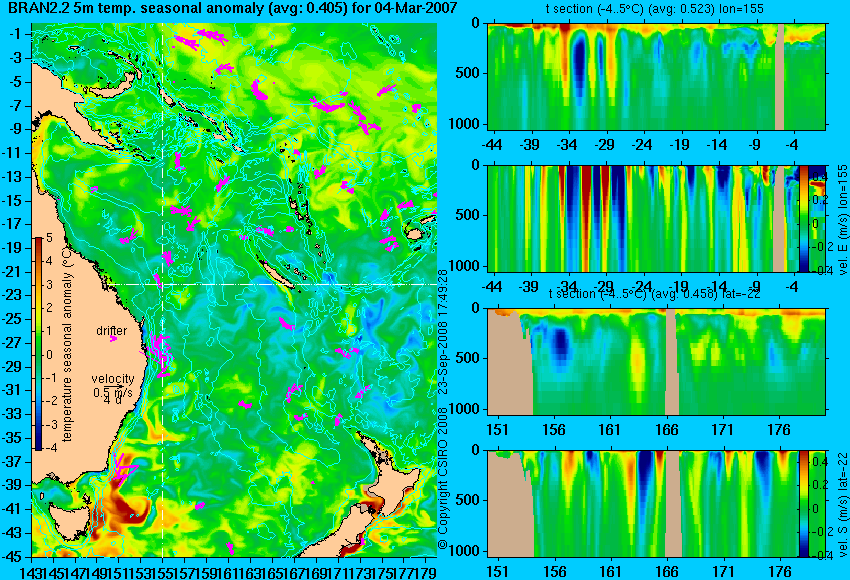Click where the dashed lon=155 and lat=-22 lines cross
Screen dimensions: 850x580
pos(162,284)
